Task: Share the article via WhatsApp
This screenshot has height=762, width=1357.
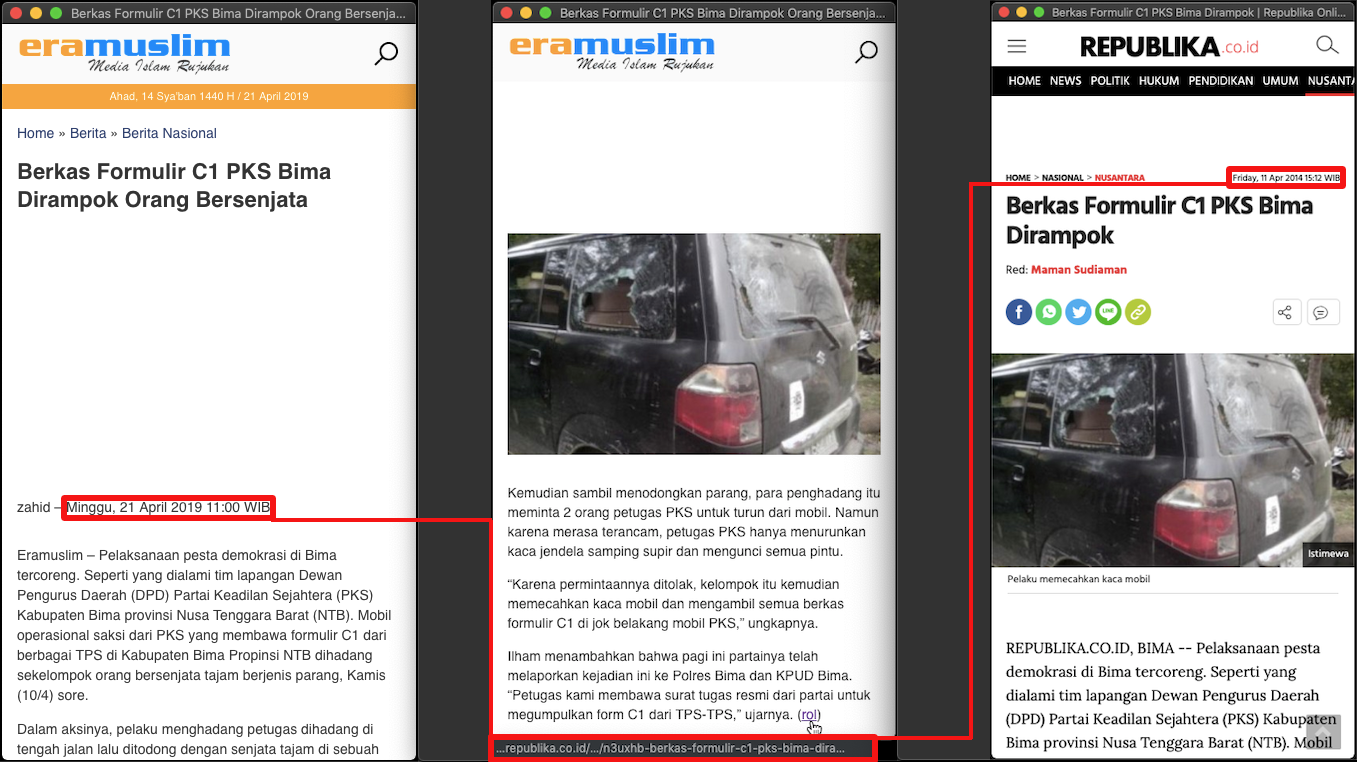Action: [x=1048, y=312]
